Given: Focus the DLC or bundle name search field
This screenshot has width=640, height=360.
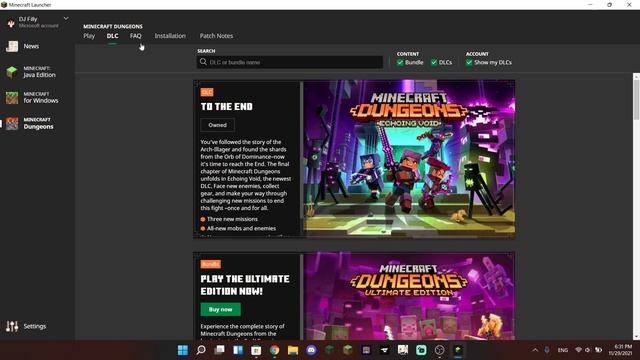Looking at the screenshot, I should tap(290, 62).
